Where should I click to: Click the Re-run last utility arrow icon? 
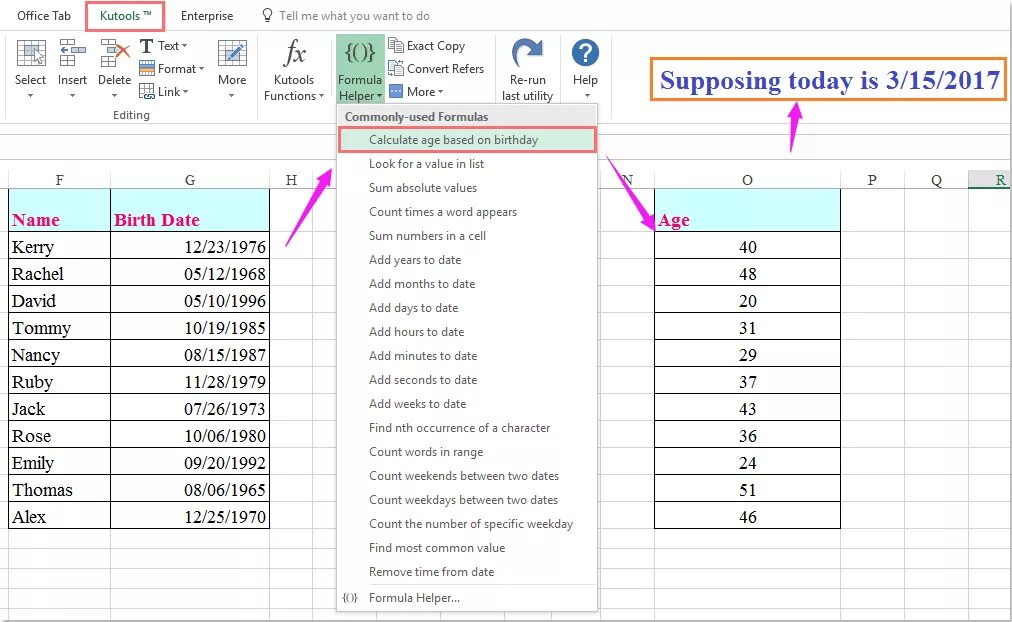pos(527,53)
